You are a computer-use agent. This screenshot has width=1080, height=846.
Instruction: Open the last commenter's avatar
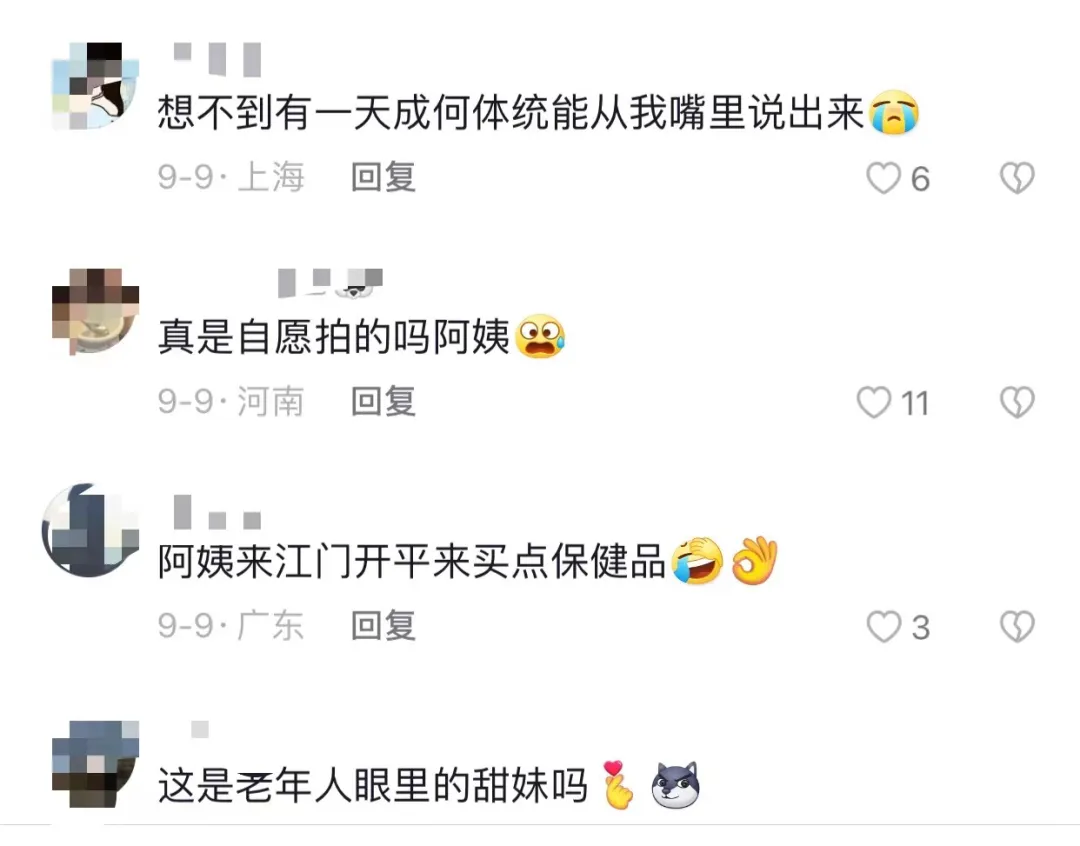[x=96, y=763]
